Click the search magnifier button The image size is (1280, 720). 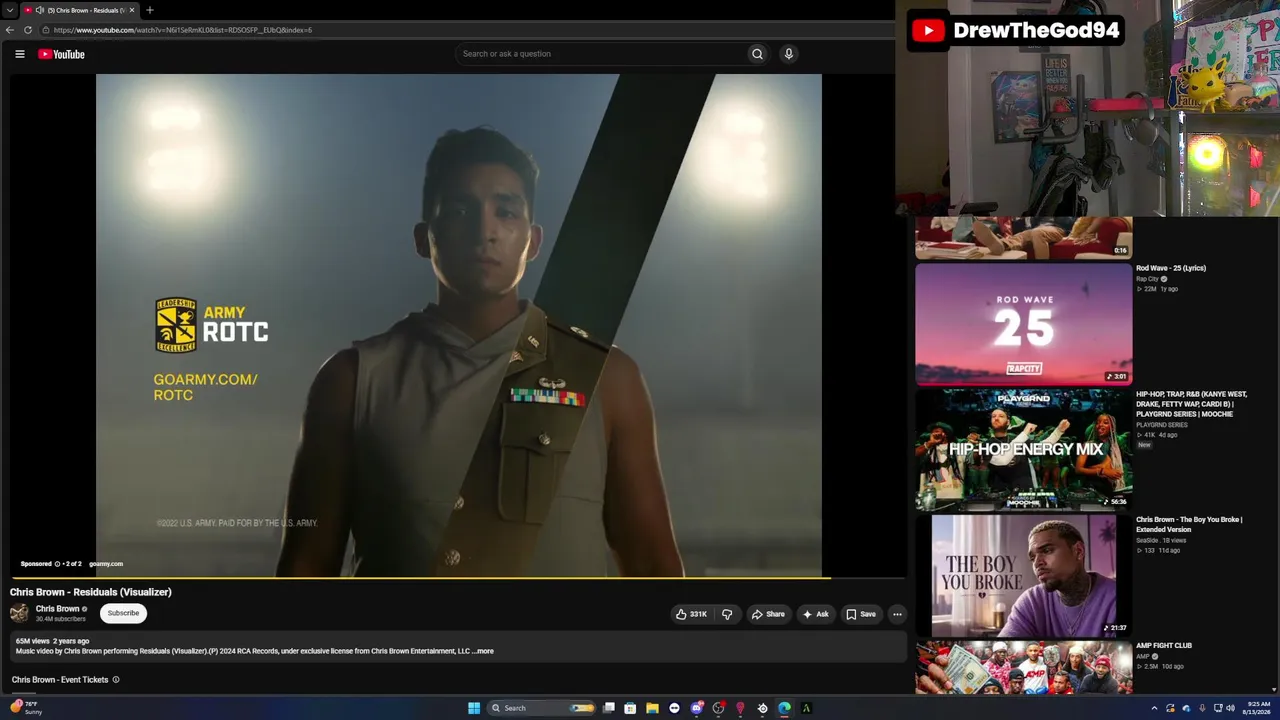pyautogui.click(x=757, y=54)
